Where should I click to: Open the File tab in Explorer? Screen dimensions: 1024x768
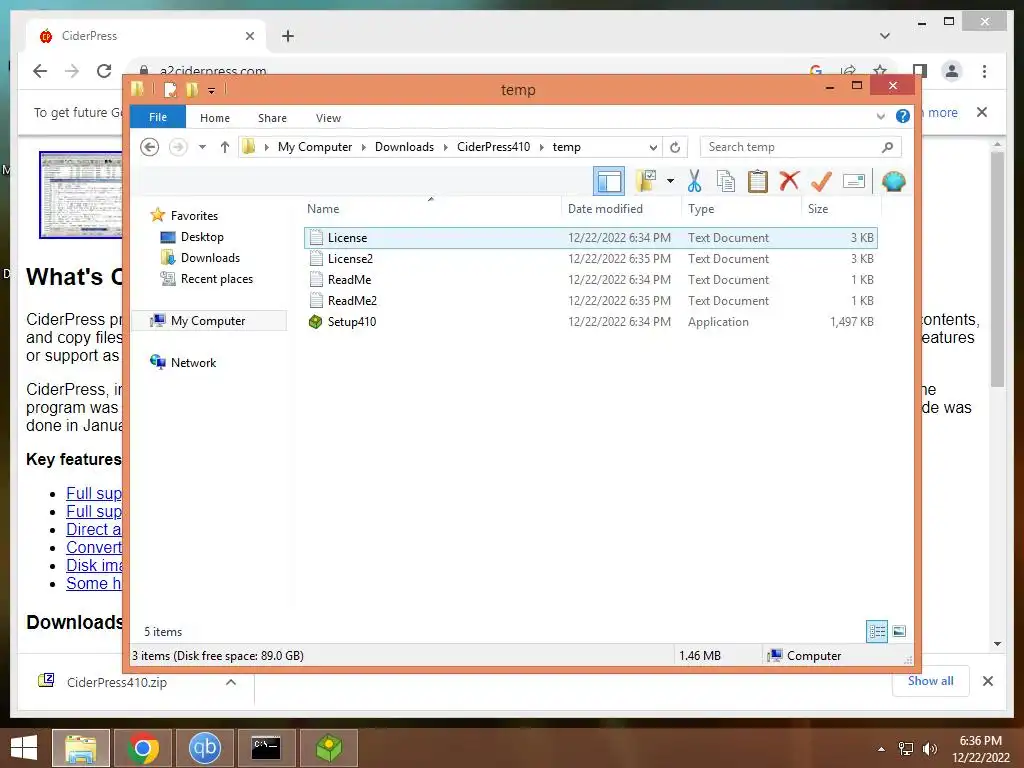click(158, 117)
